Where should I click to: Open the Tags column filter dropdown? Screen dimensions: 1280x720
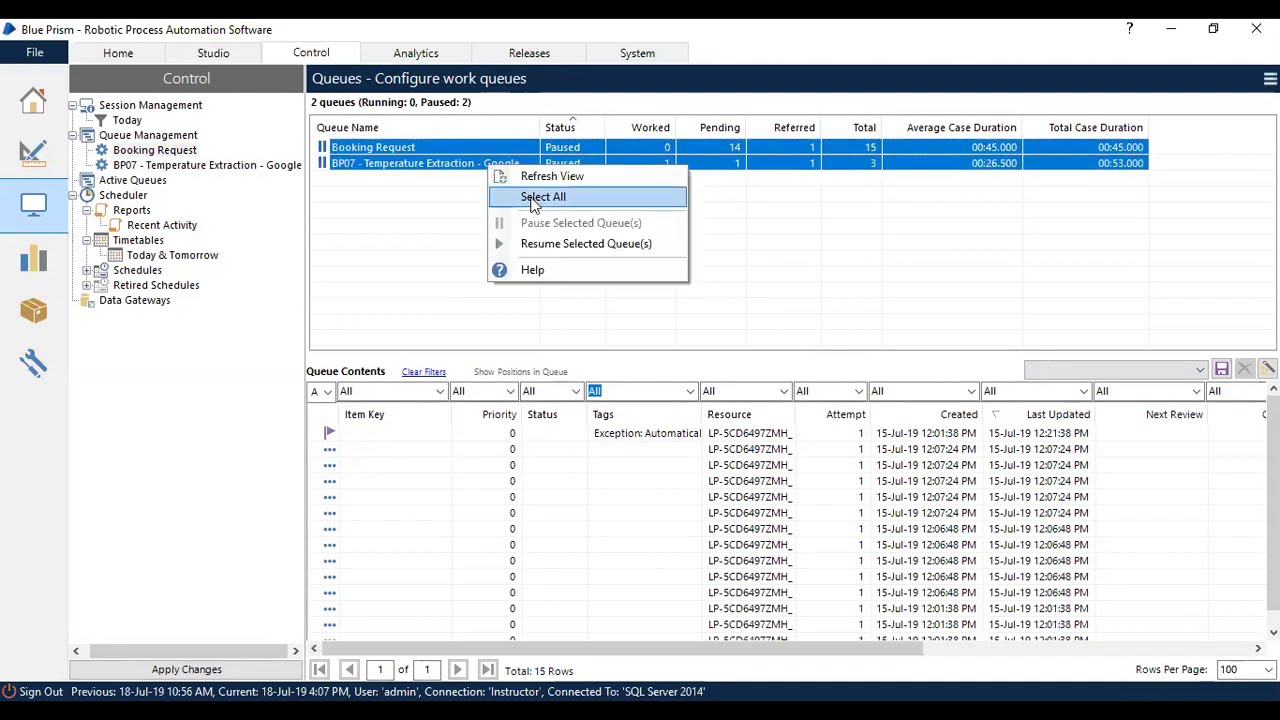690,391
